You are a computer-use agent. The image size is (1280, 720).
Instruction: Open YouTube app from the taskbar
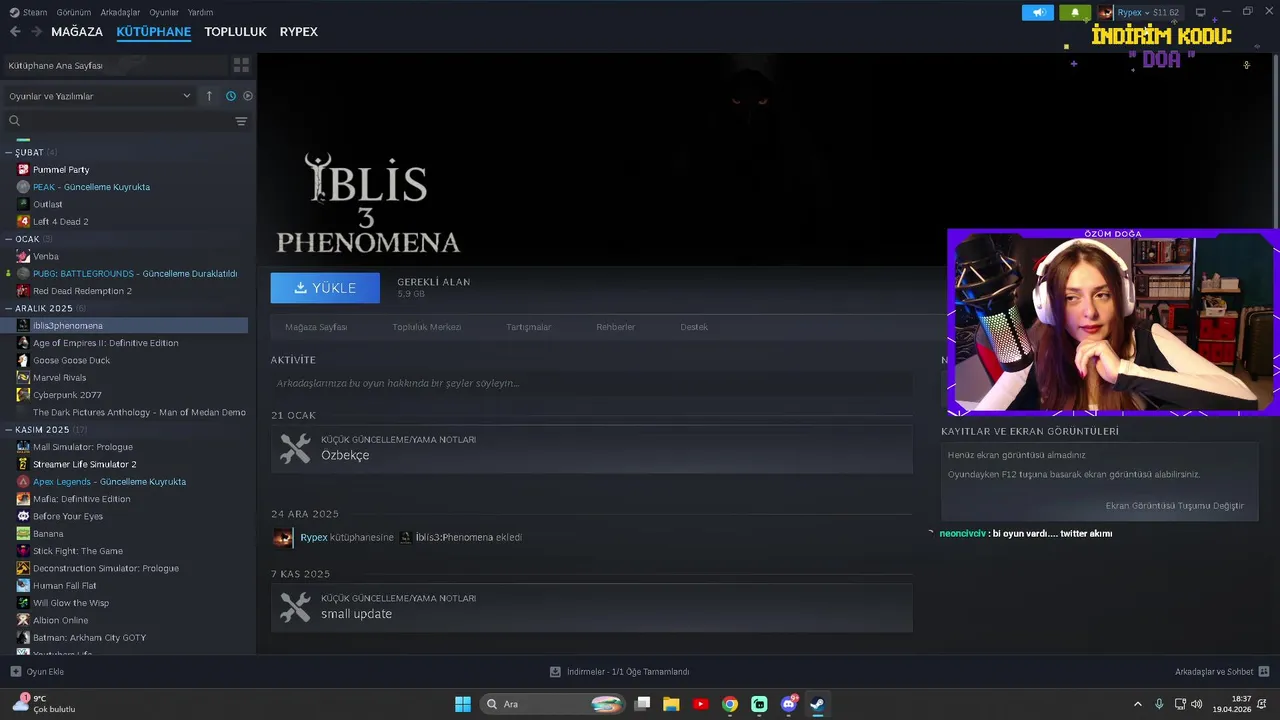pos(700,704)
